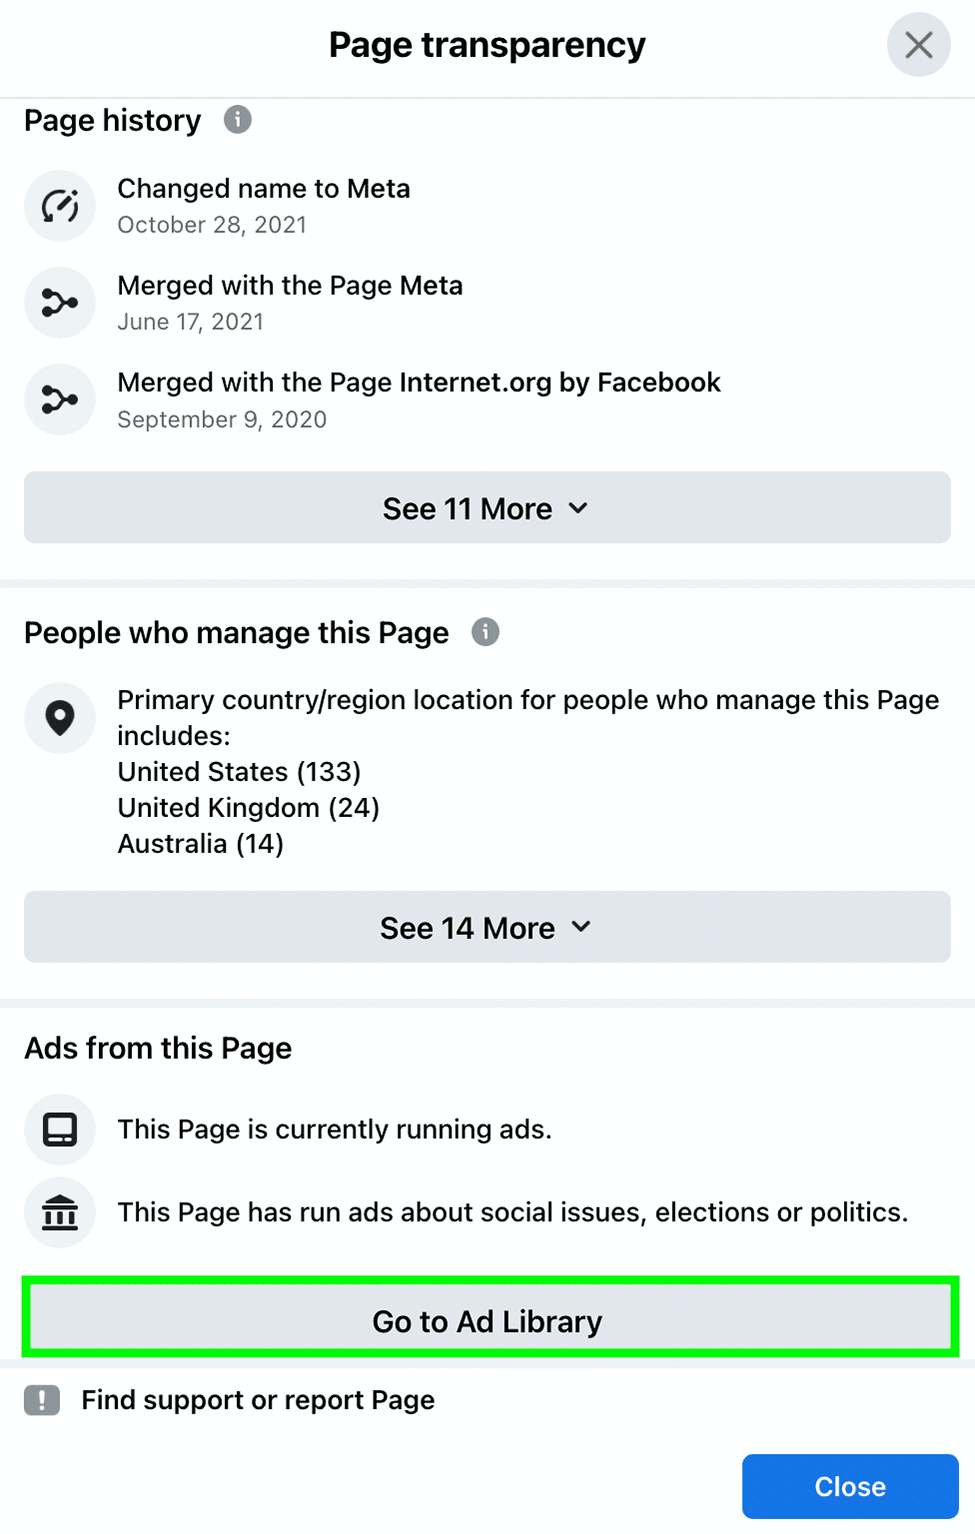
Task: Click the Page history info icon
Action: point(237,120)
